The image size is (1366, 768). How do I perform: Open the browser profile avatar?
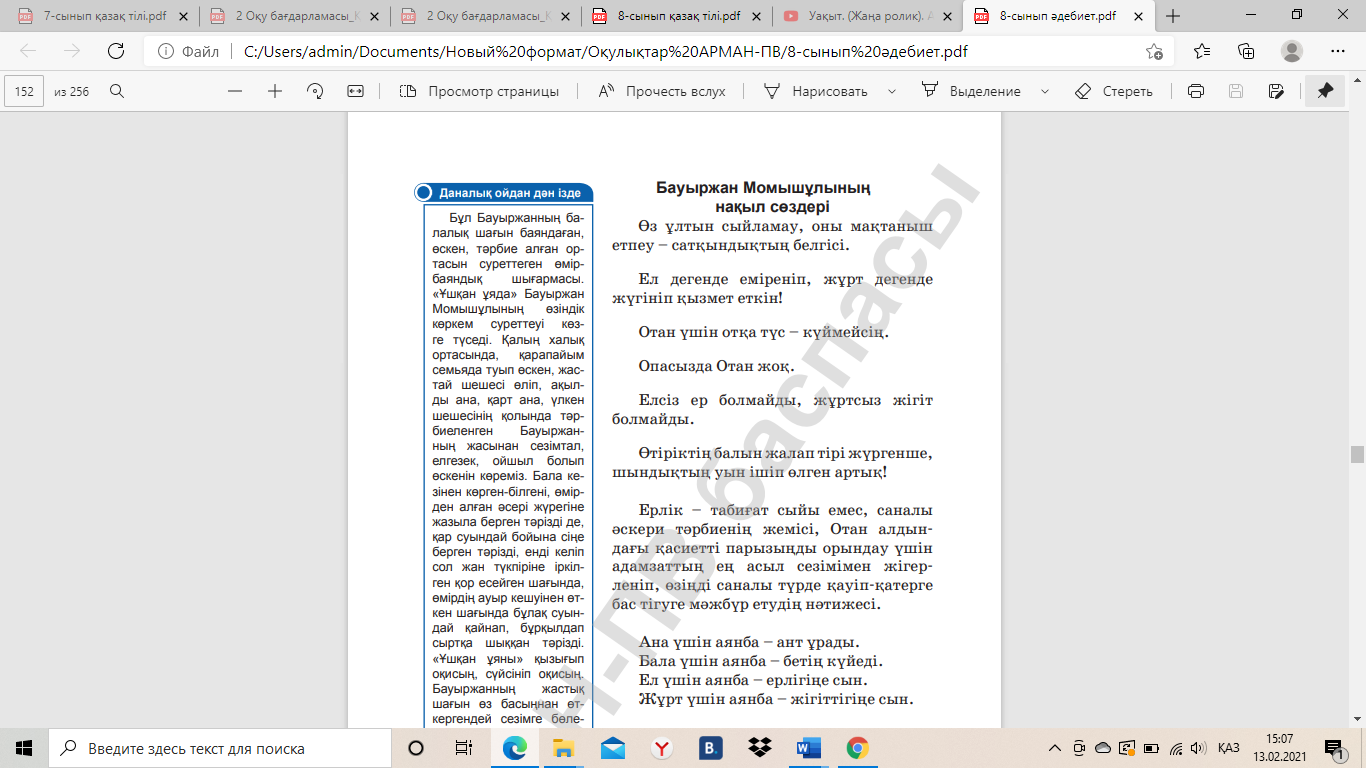[1292, 52]
